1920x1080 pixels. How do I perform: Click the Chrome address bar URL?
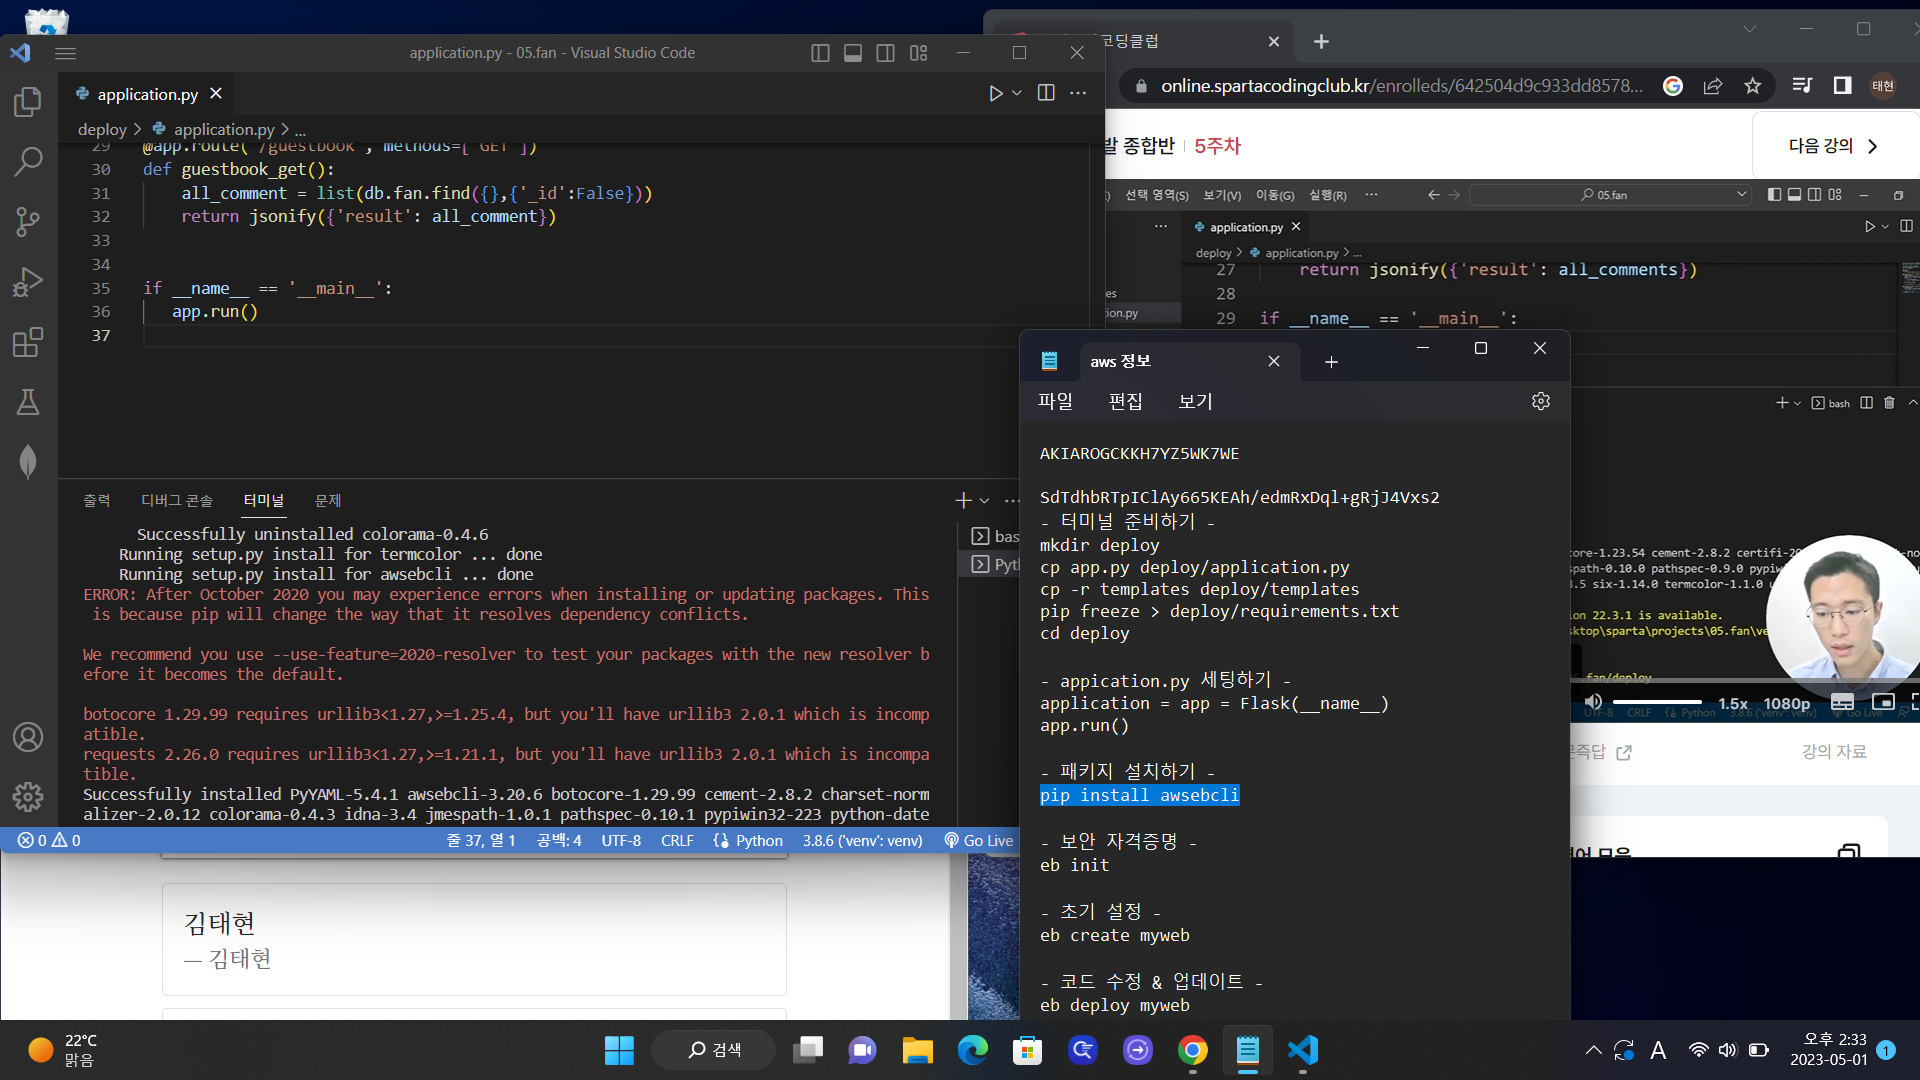tap(1401, 86)
